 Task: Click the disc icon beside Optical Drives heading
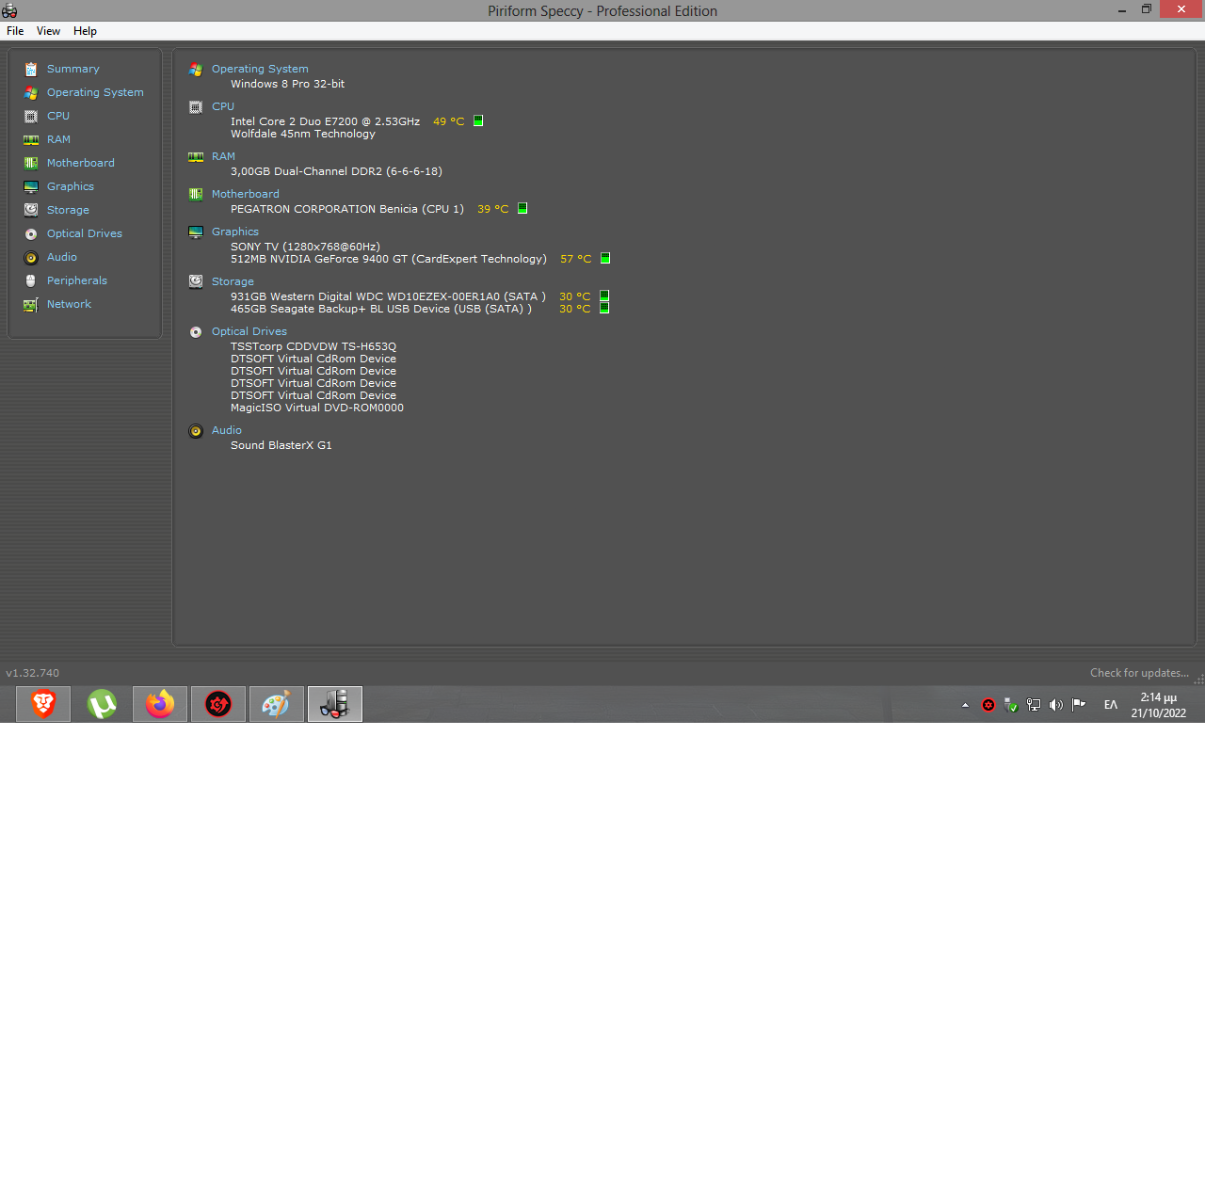196,332
